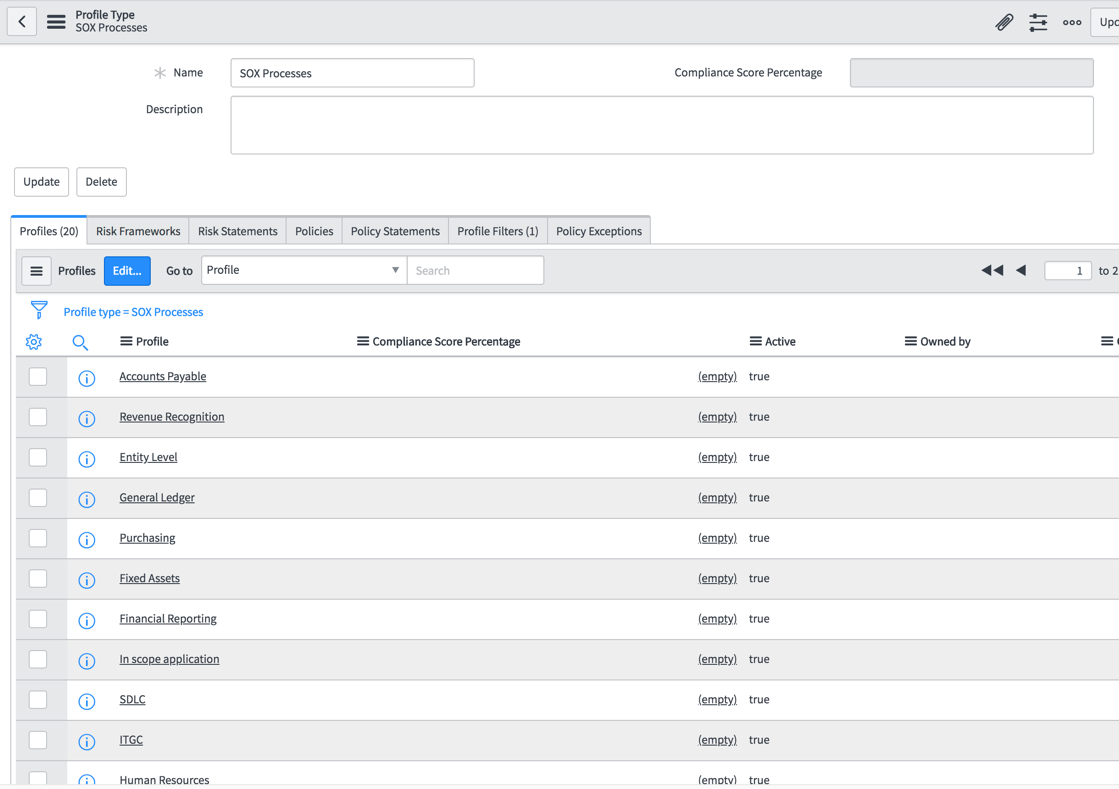Viewport: 1119px width, 789px height.
Task: Select the Financial Reporting row checkbox
Action: [x=38, y=619]
